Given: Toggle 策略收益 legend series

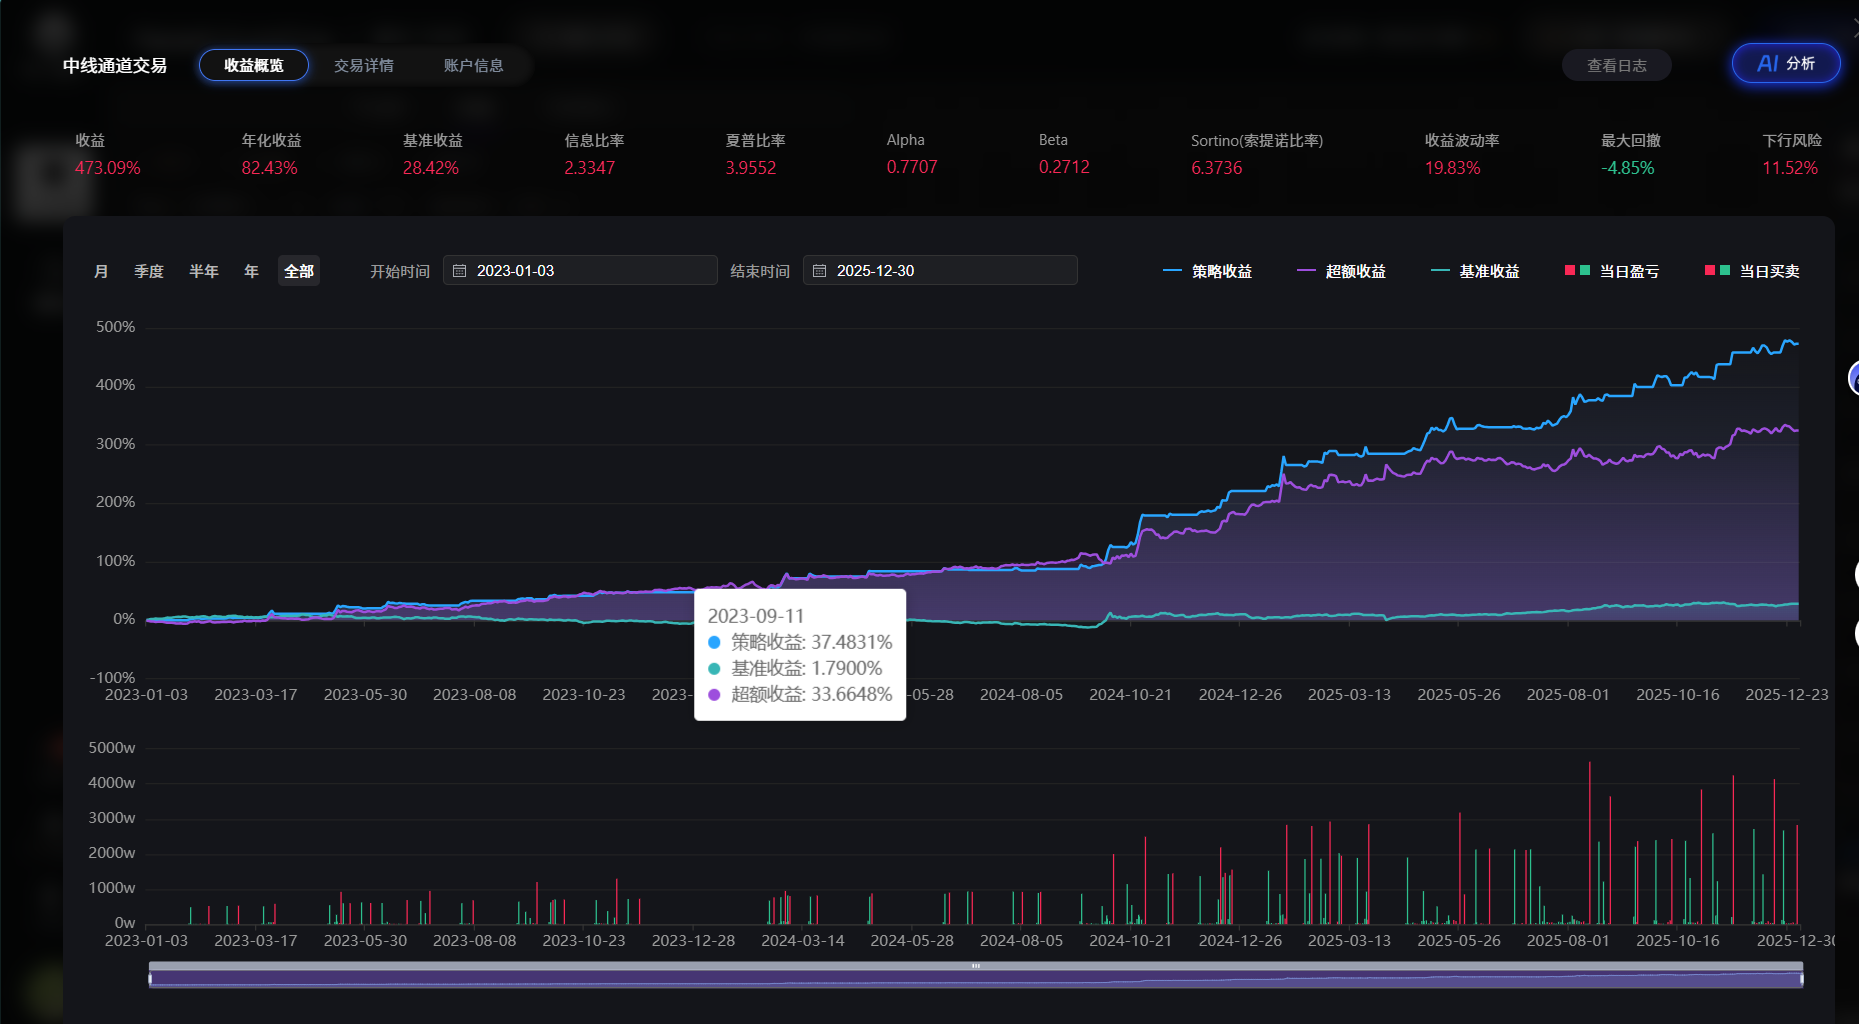Looking at the screenshot, I should coord(1208,271).
